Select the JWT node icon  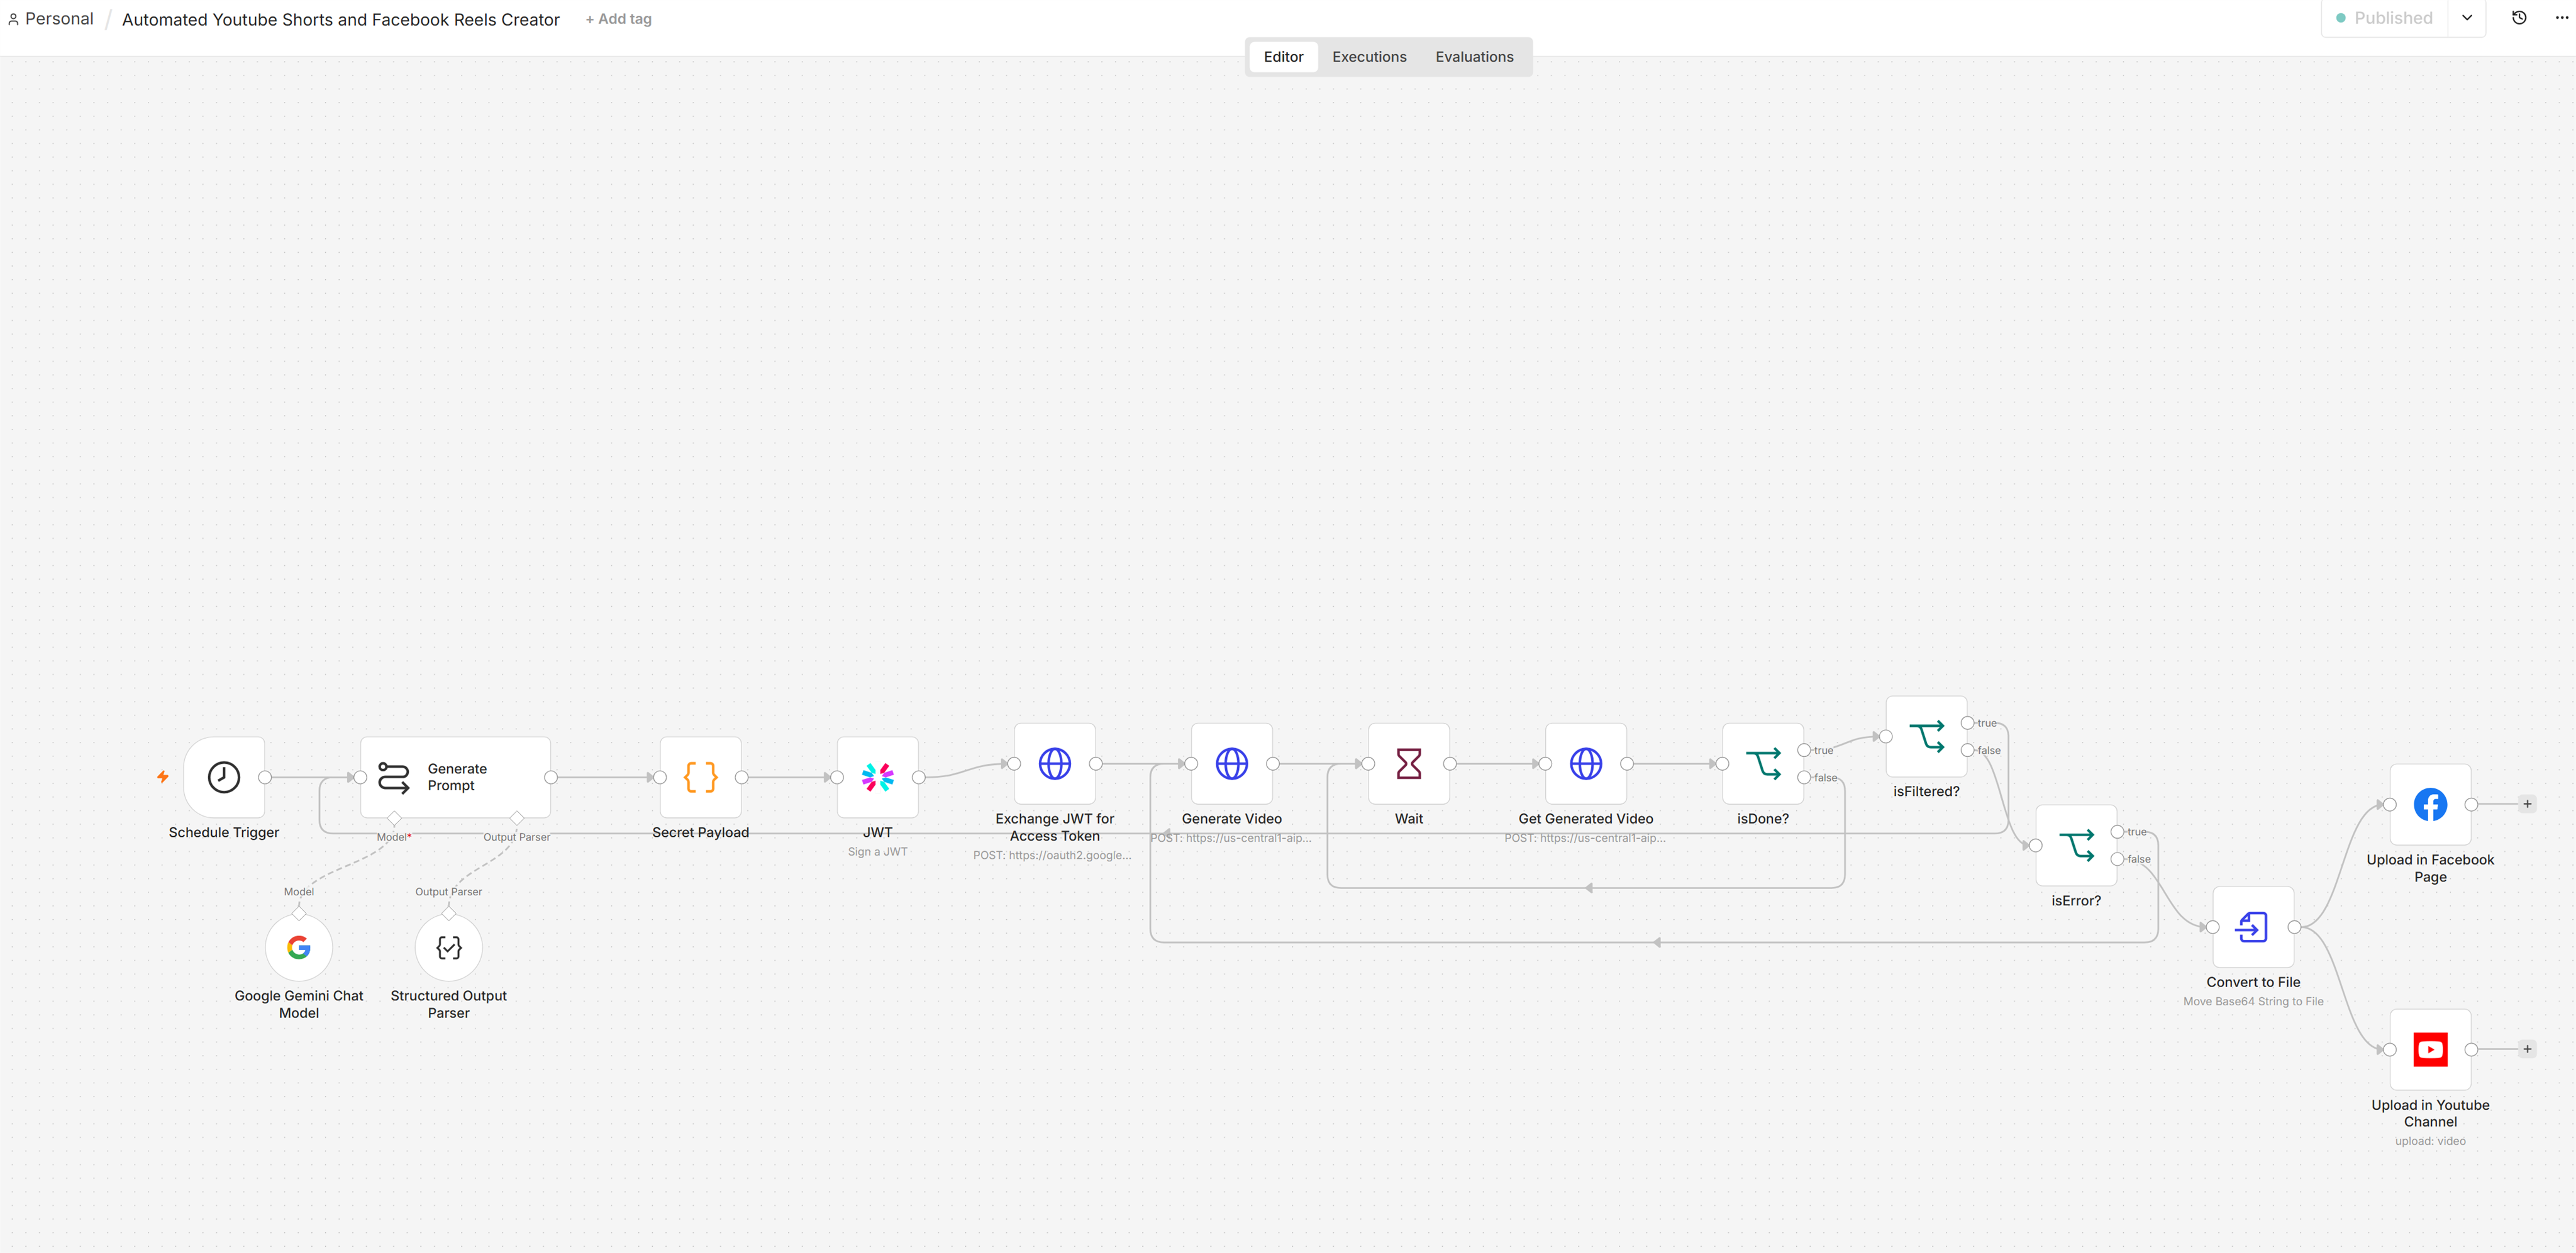click(x=877, y=777)
